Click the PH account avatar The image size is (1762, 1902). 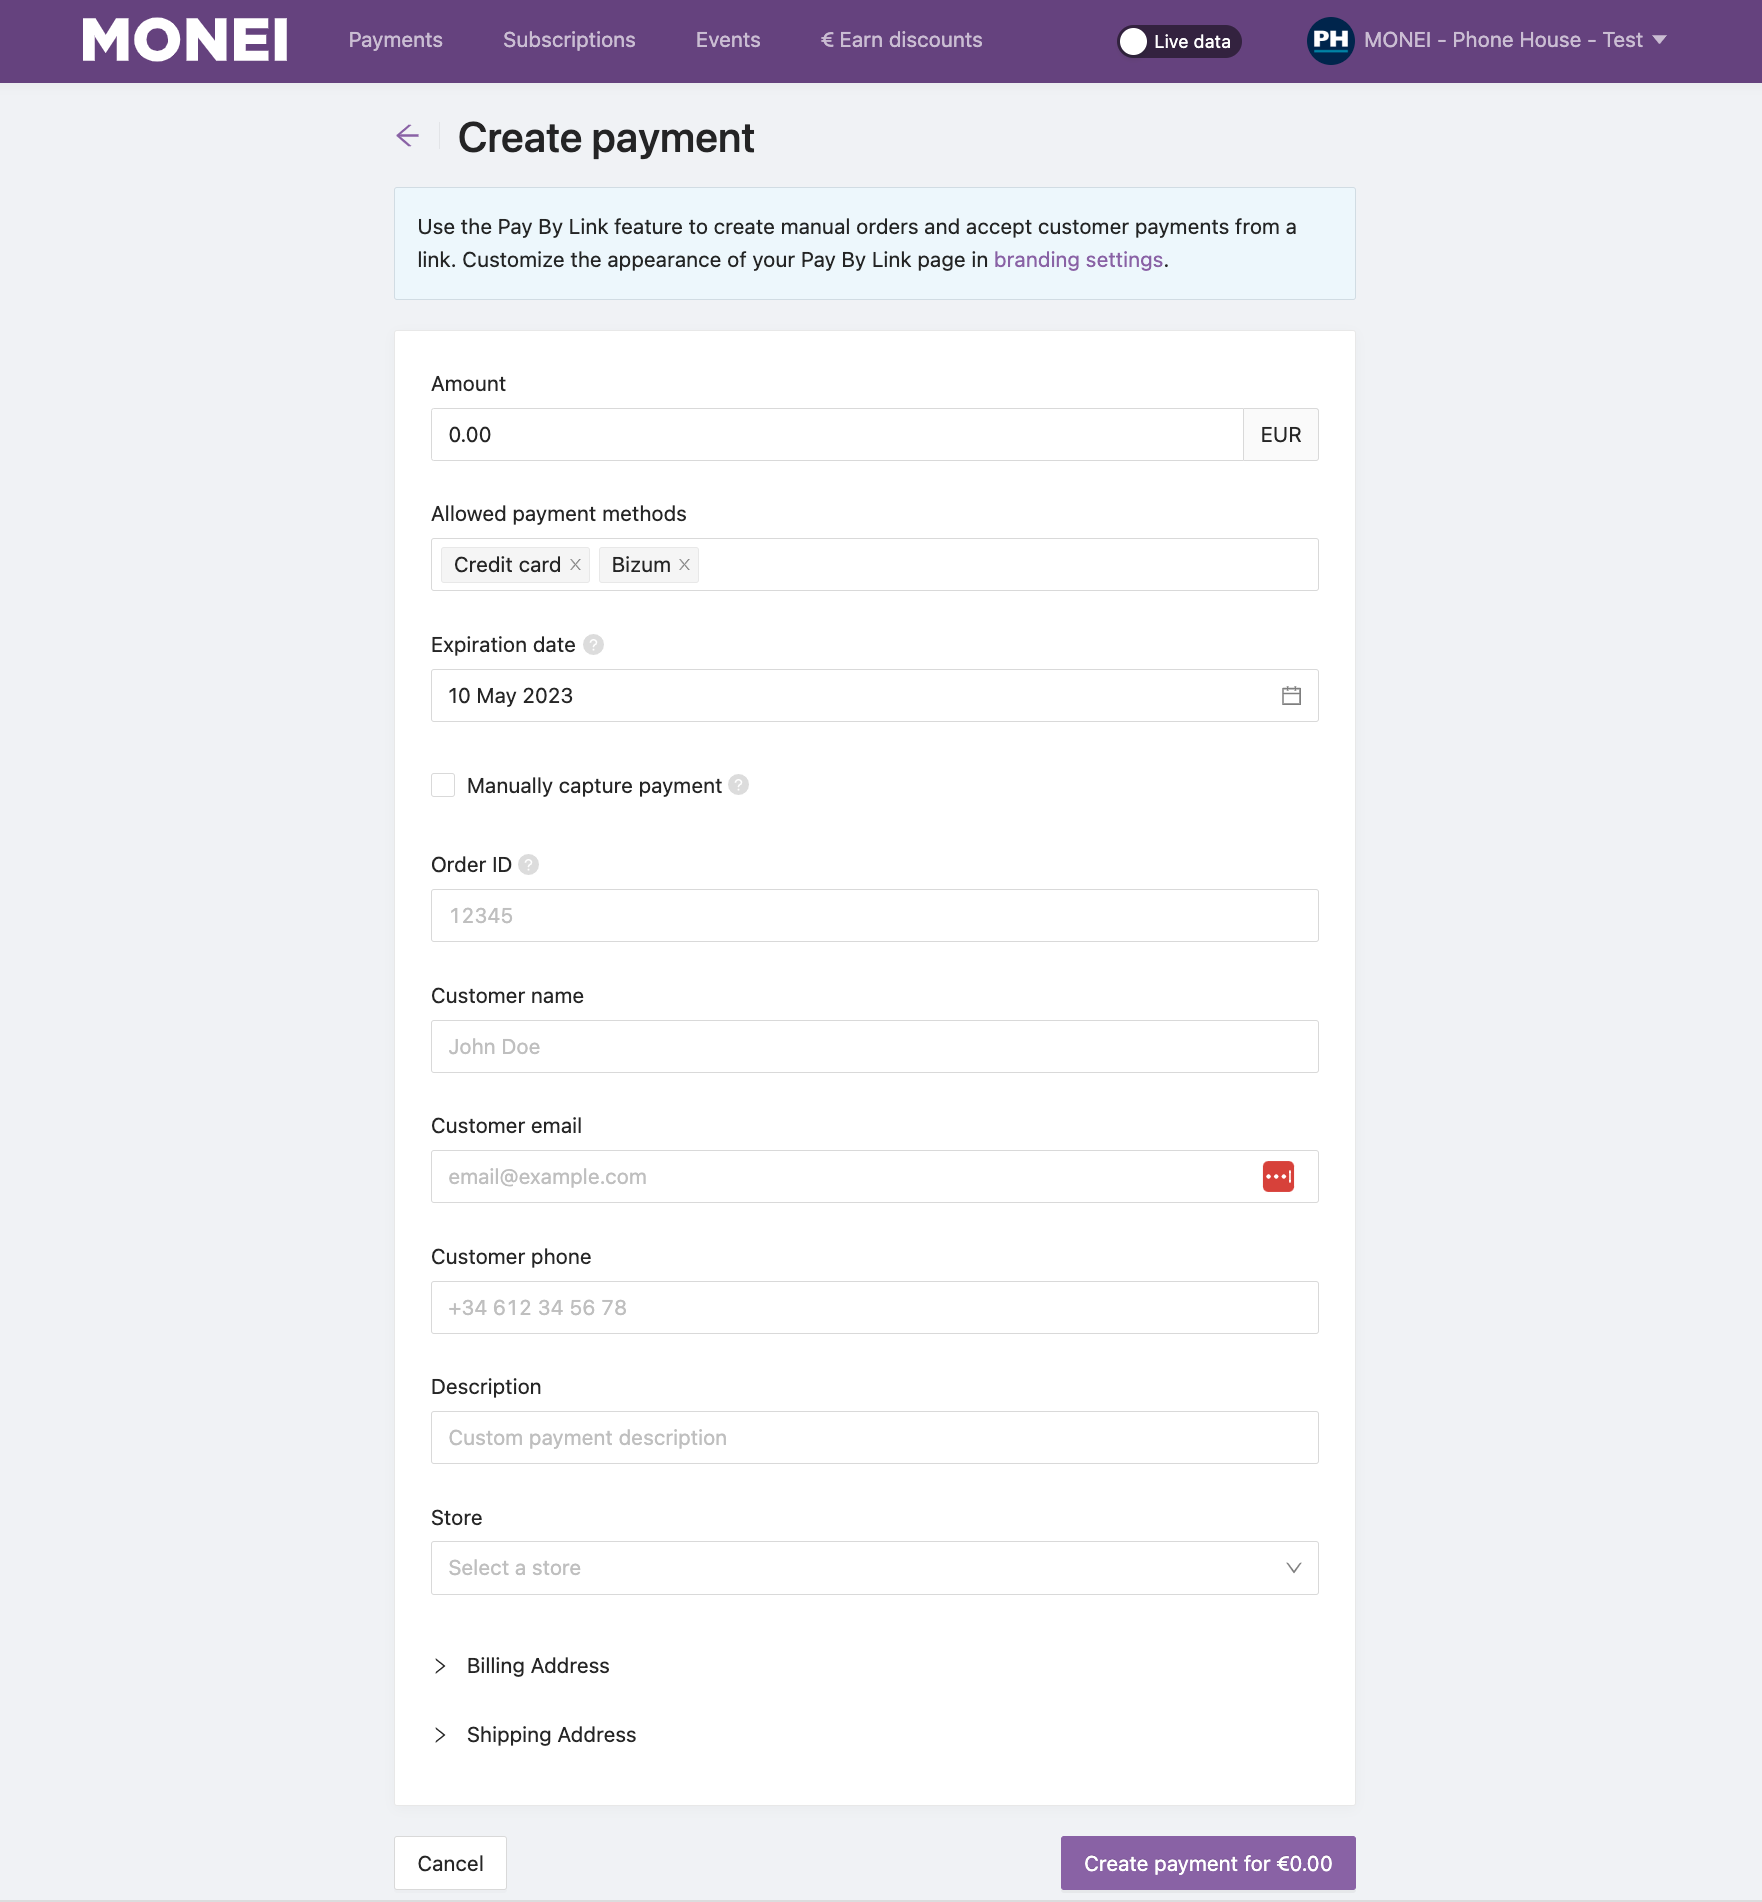pos(1330,41)
